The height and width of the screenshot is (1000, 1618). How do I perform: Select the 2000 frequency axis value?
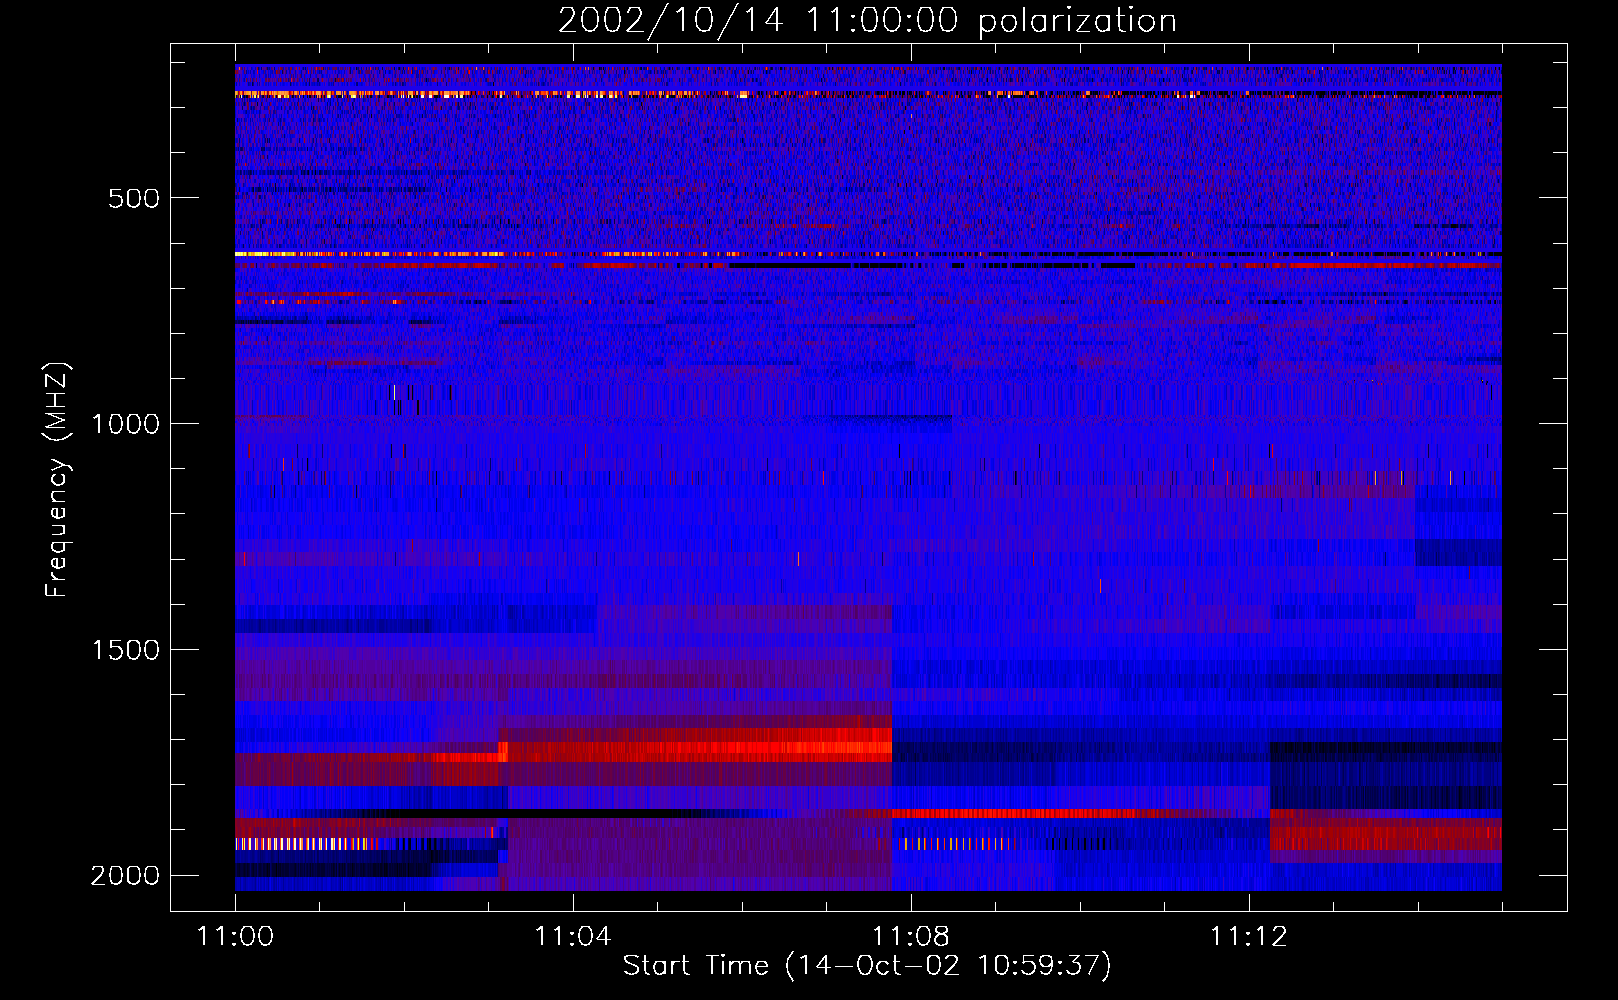click(x=125, y=876)
